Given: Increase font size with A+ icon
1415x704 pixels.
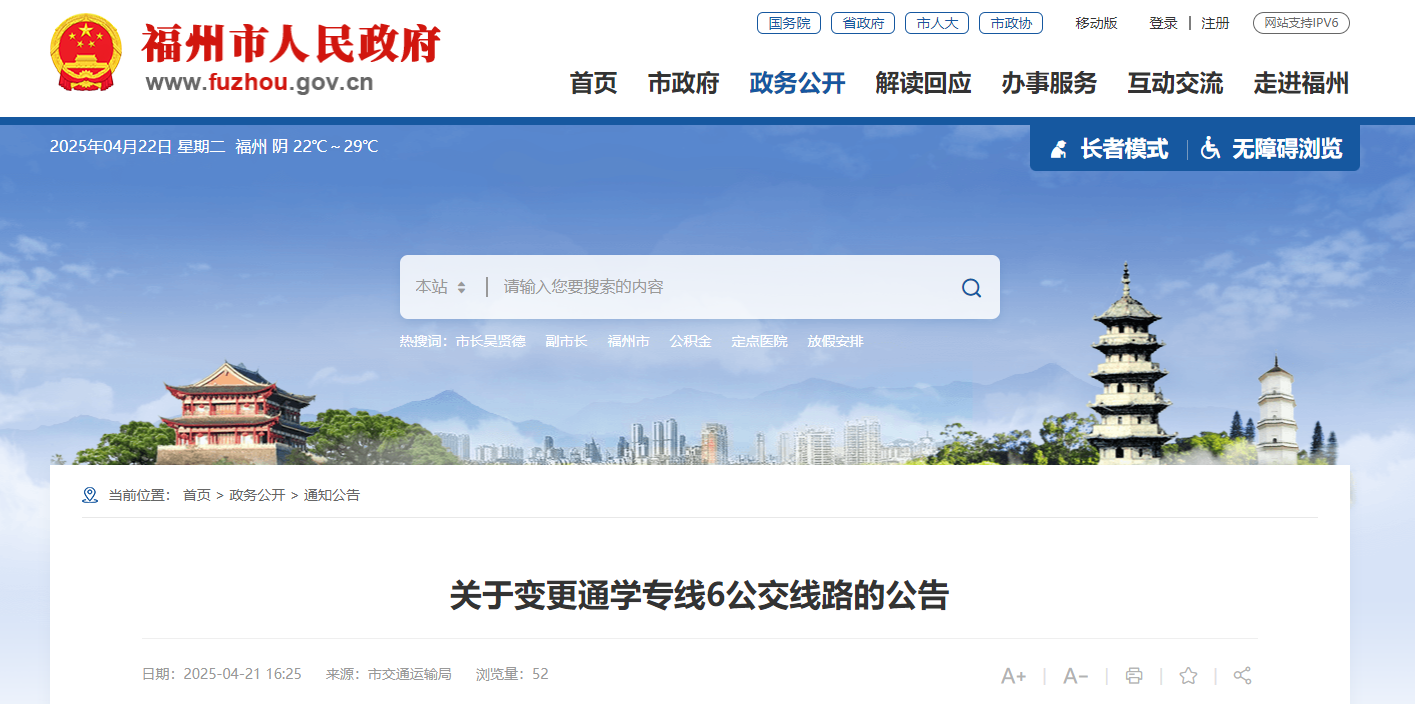Looking at the screenshot, I should [1014, 676].
